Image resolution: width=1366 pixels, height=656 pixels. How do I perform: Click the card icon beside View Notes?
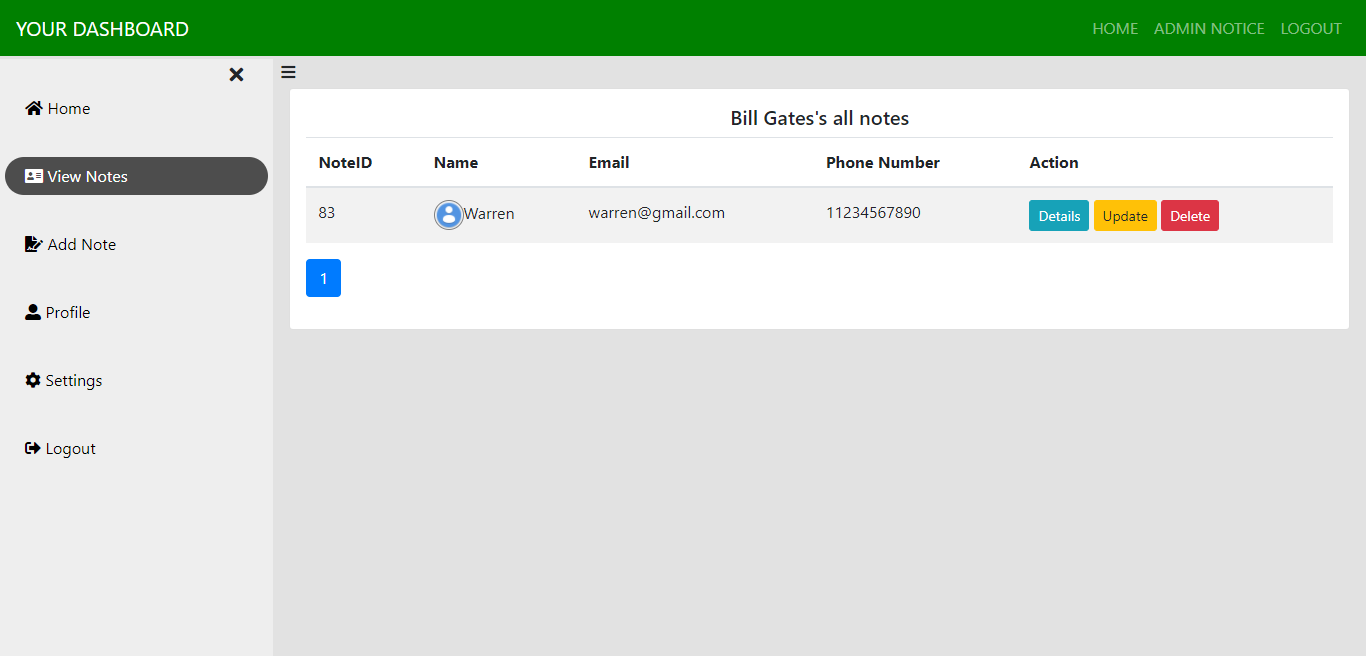coord(34,176)
